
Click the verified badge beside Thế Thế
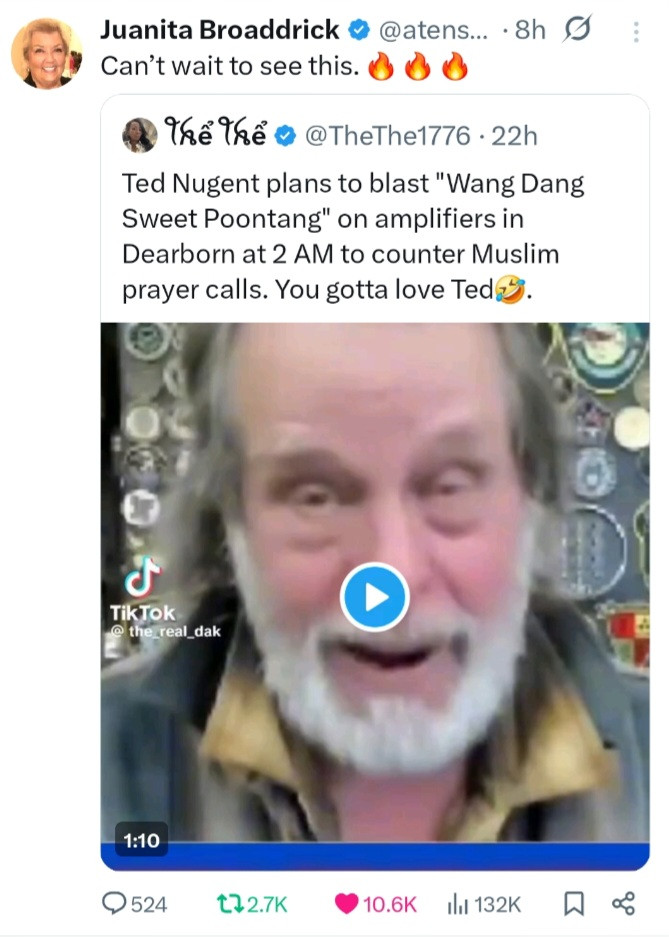pos(285,136)
